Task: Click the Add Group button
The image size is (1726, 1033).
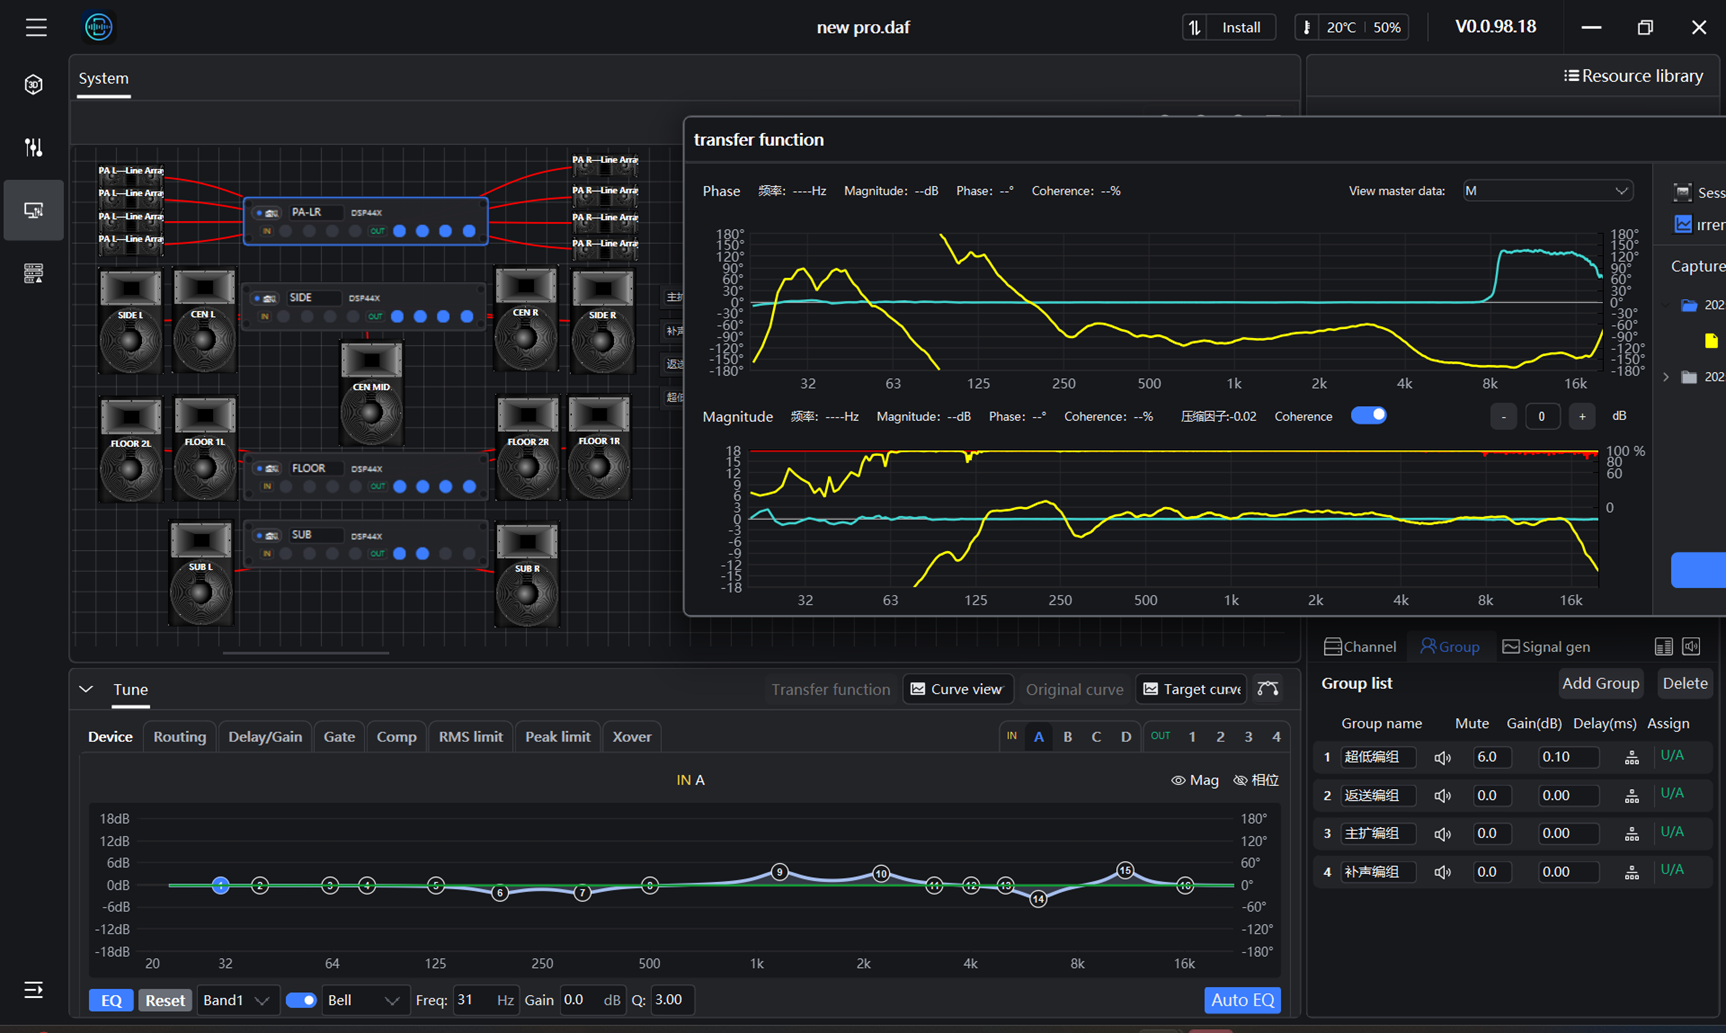Action: pyautogui.click(x=1600, y=683)
